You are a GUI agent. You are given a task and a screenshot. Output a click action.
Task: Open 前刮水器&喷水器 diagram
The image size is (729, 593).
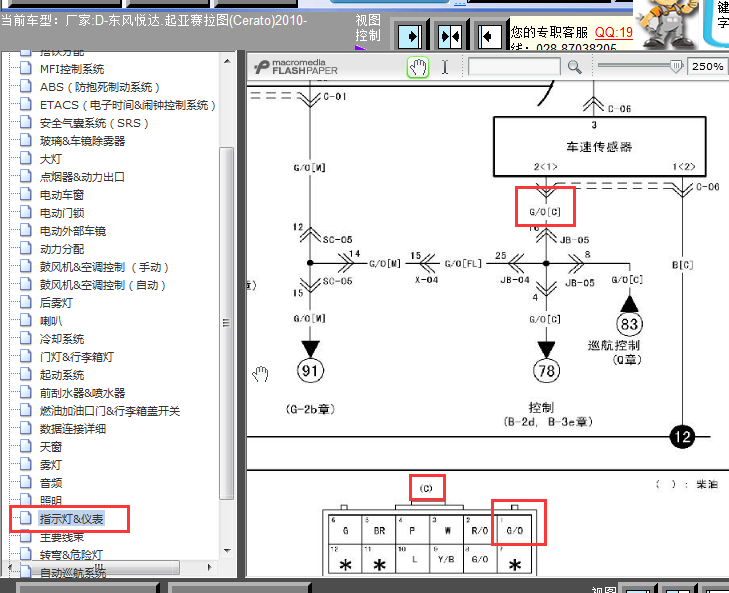pos(82,393)
